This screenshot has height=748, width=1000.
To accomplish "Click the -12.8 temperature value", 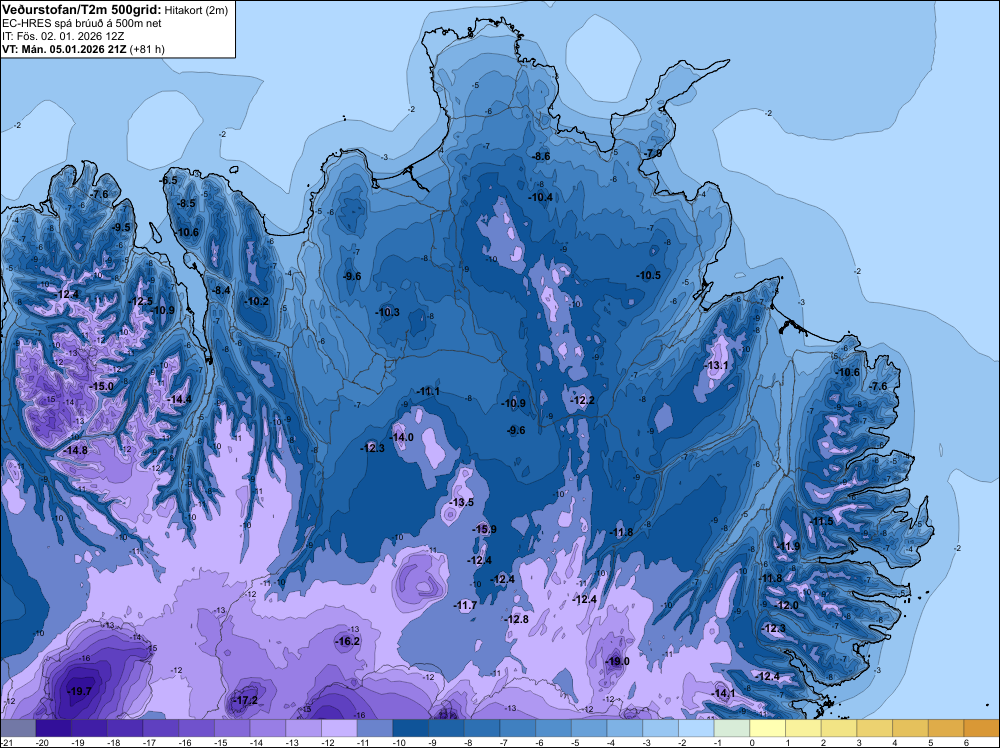I will point(516,620).
